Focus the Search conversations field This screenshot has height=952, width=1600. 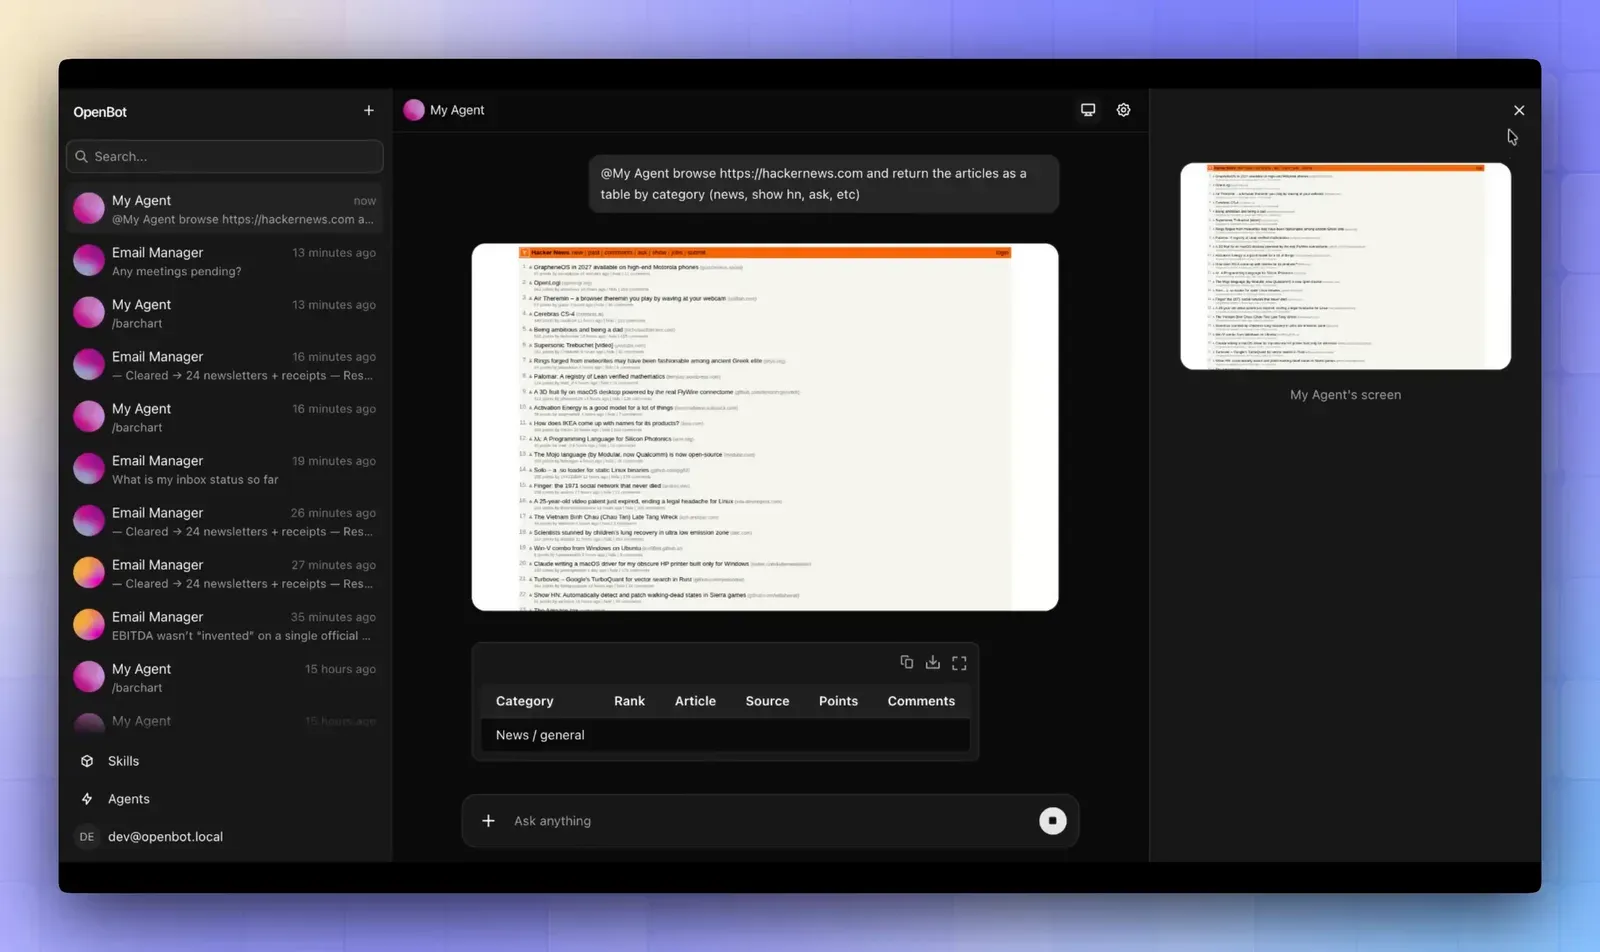coord(225,156)
